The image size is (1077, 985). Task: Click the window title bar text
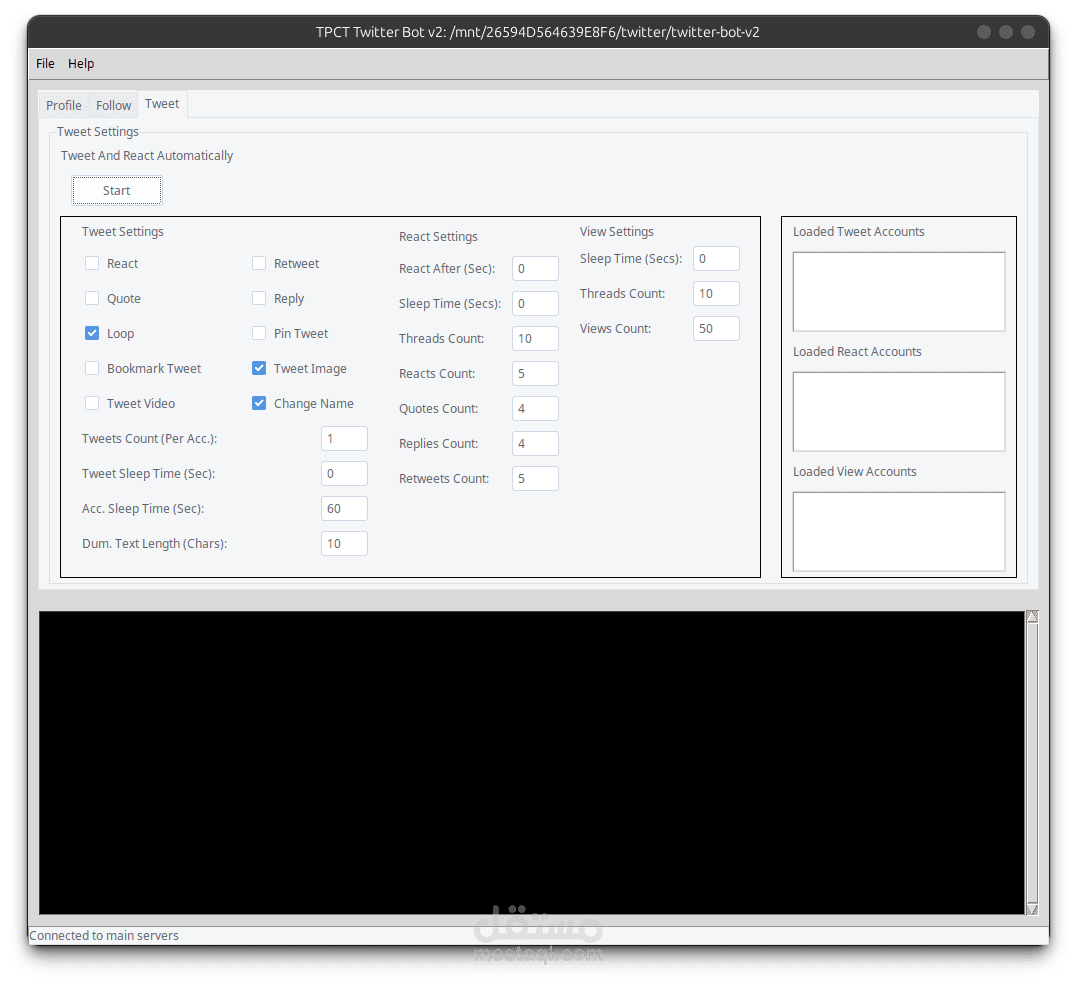coord(538,32)
